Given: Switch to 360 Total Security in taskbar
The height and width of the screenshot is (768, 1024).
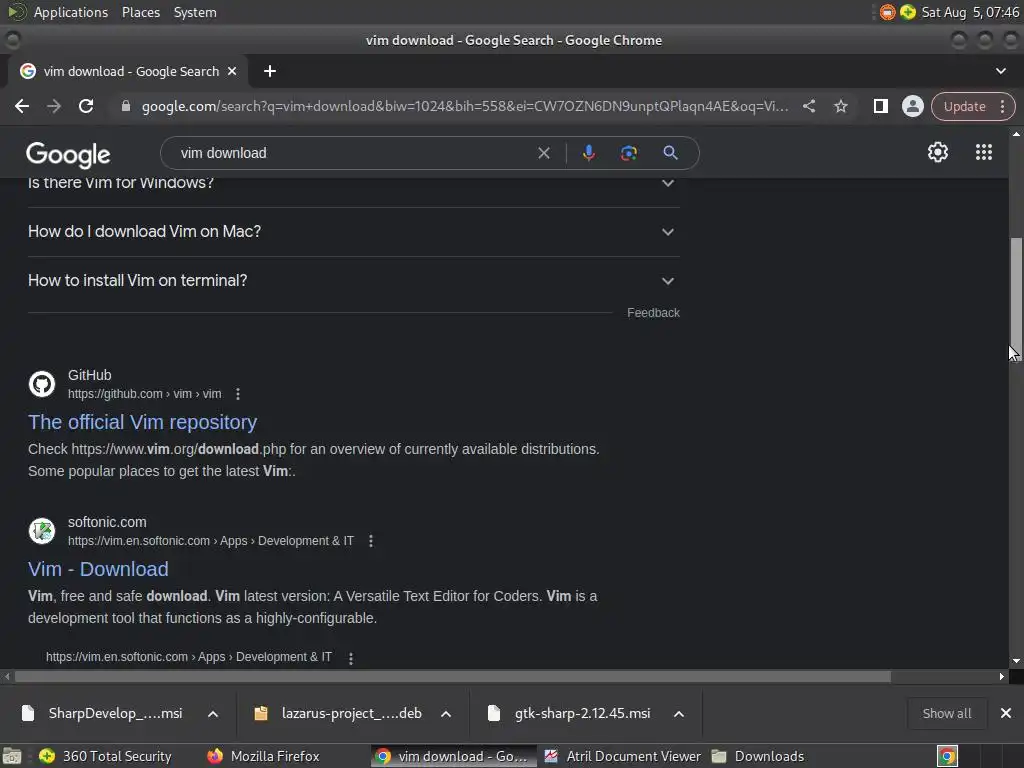Looking at the screenshot, I should (105, 756).
